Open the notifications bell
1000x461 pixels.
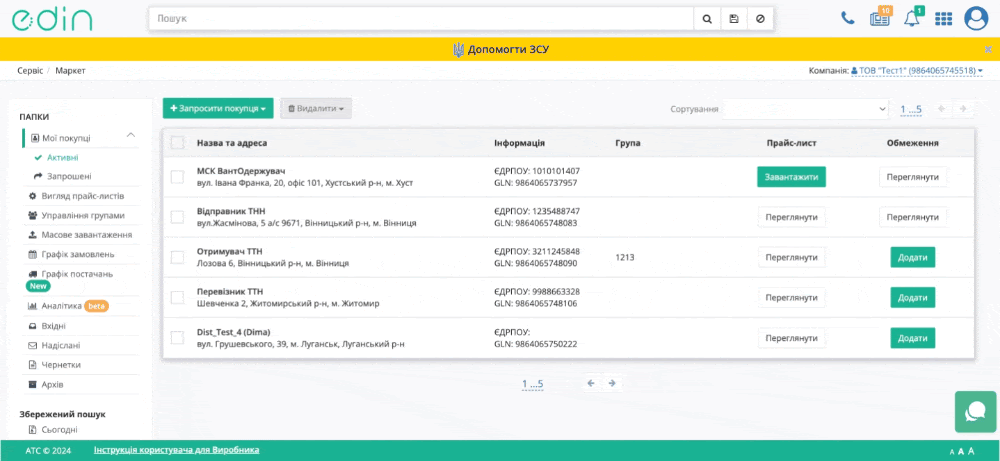point(913,18)
